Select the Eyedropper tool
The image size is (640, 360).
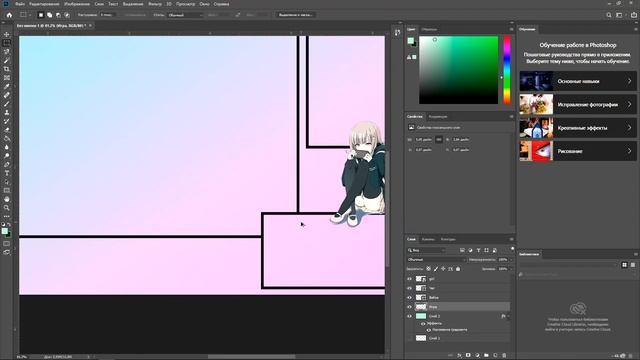(x=7, y=86)
